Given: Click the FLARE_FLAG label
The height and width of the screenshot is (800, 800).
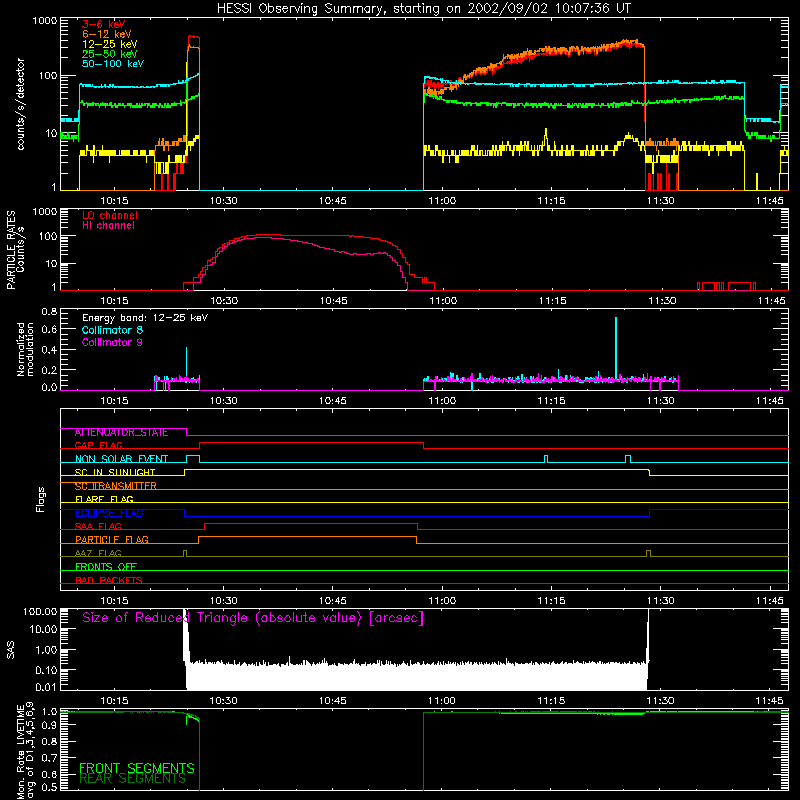Looking at the screenshot, I should click(x=104, y=499).
